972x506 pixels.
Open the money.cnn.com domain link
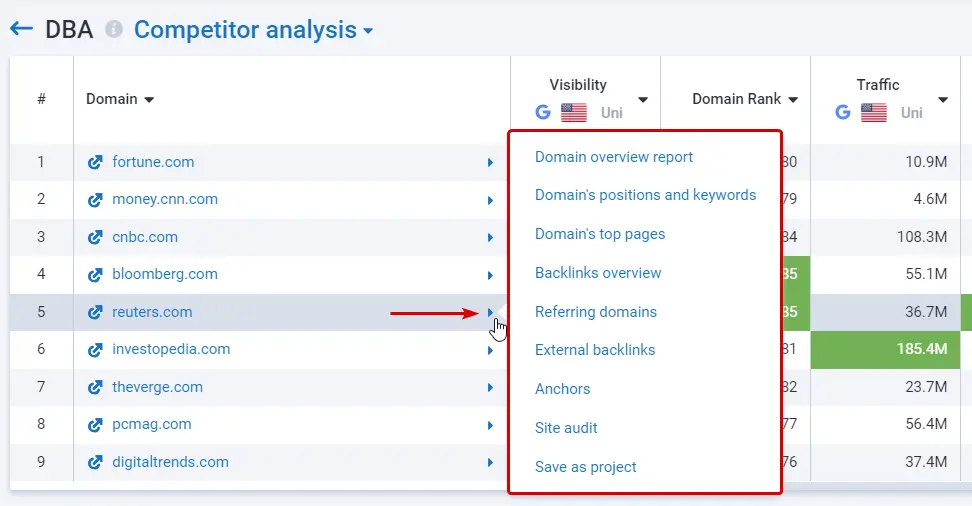pos(165,199)
